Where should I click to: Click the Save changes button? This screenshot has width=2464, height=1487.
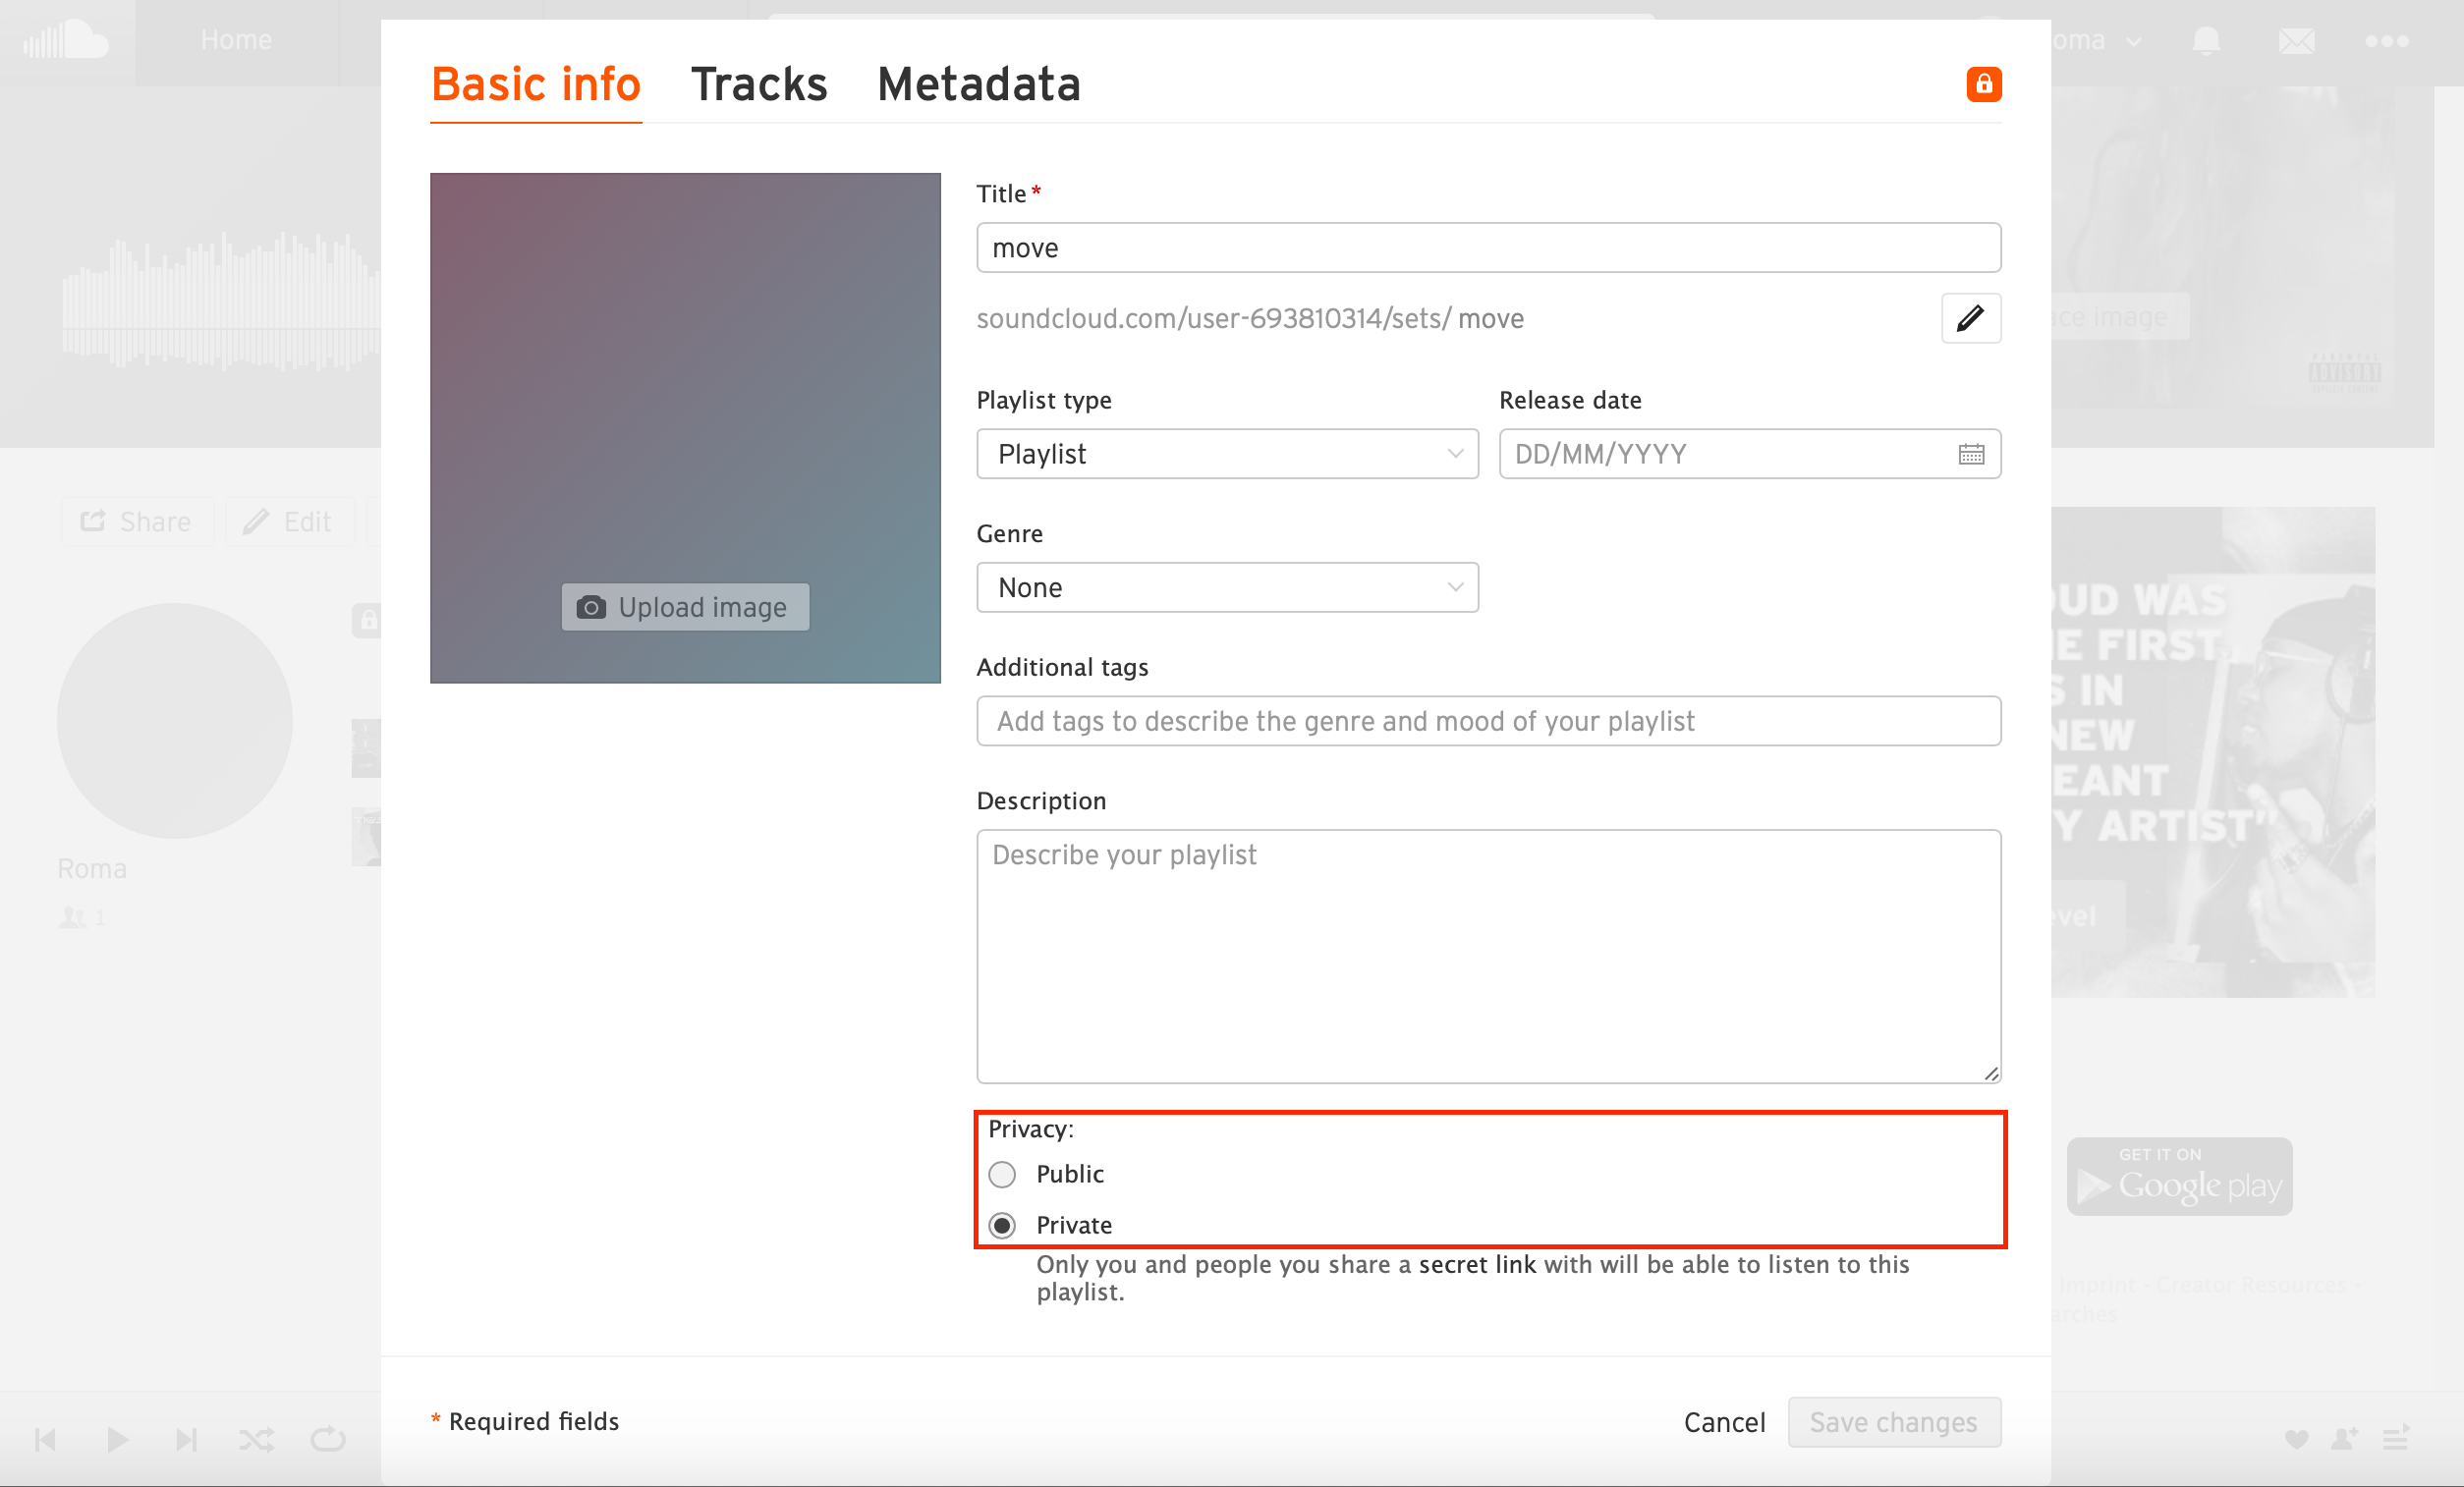[1894, 1421]
